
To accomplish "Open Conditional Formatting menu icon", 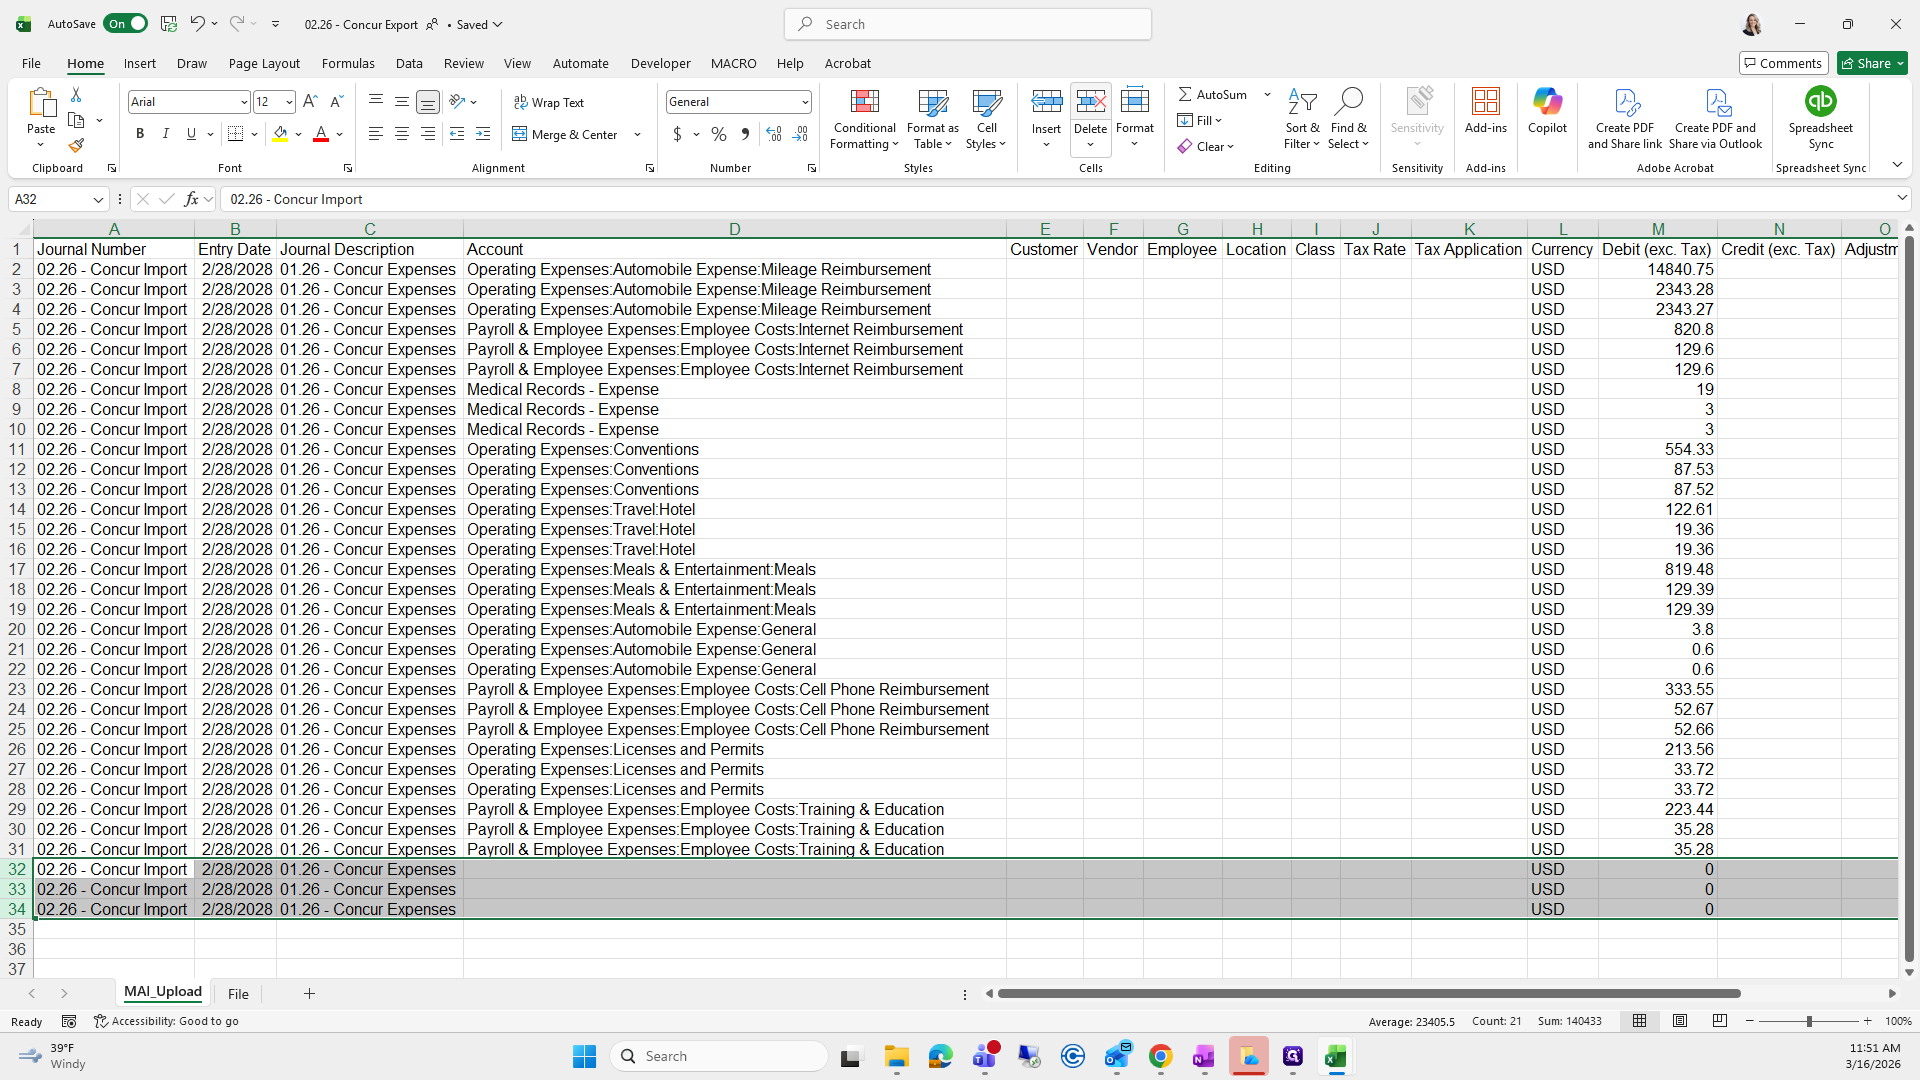I will [864, 103].
